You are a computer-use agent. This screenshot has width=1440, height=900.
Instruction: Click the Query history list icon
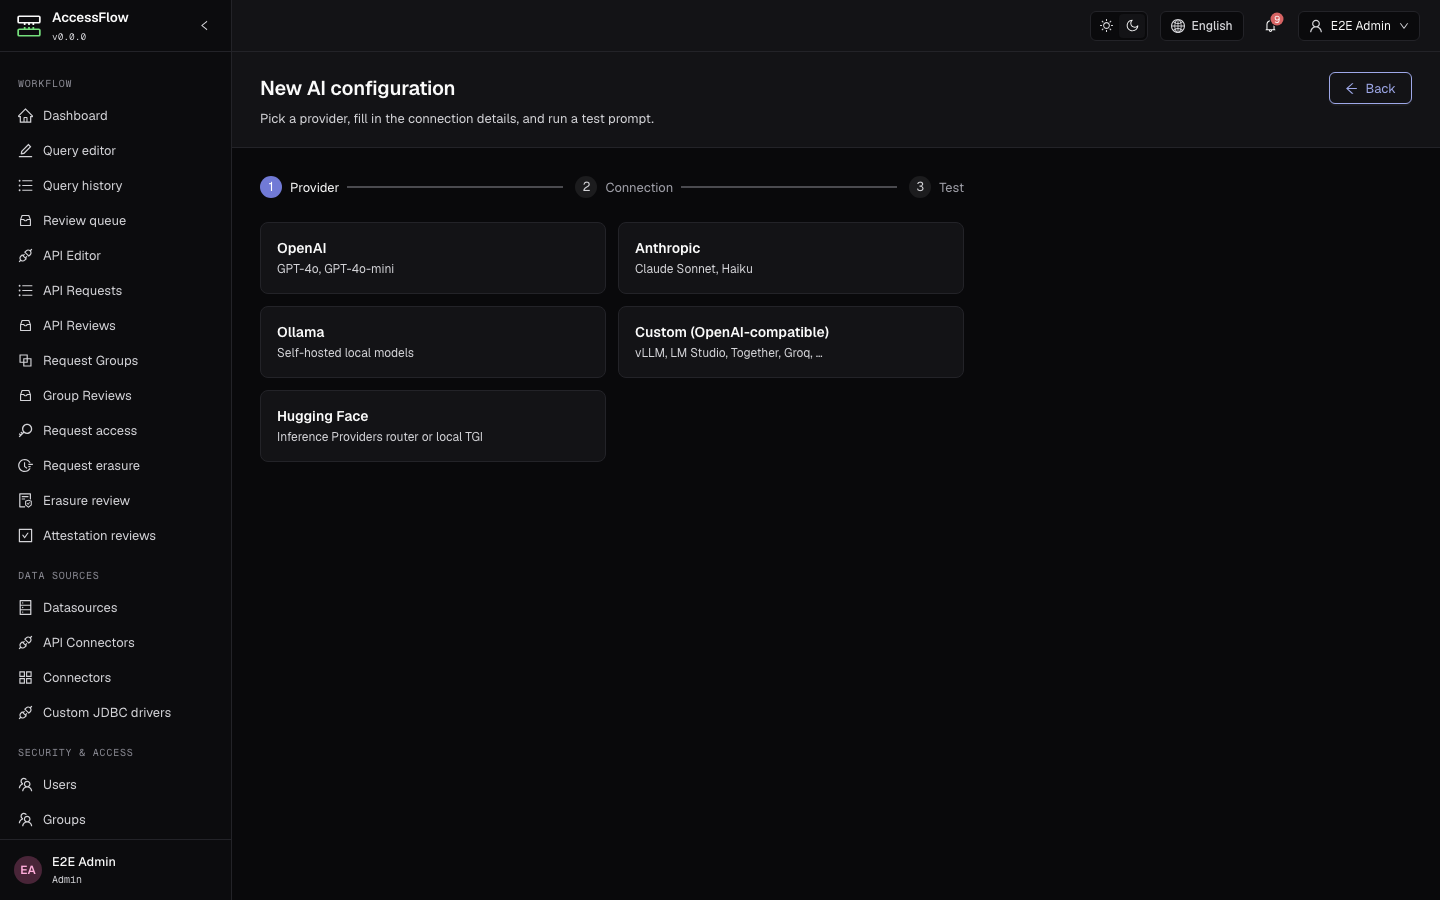pos(25,186)
